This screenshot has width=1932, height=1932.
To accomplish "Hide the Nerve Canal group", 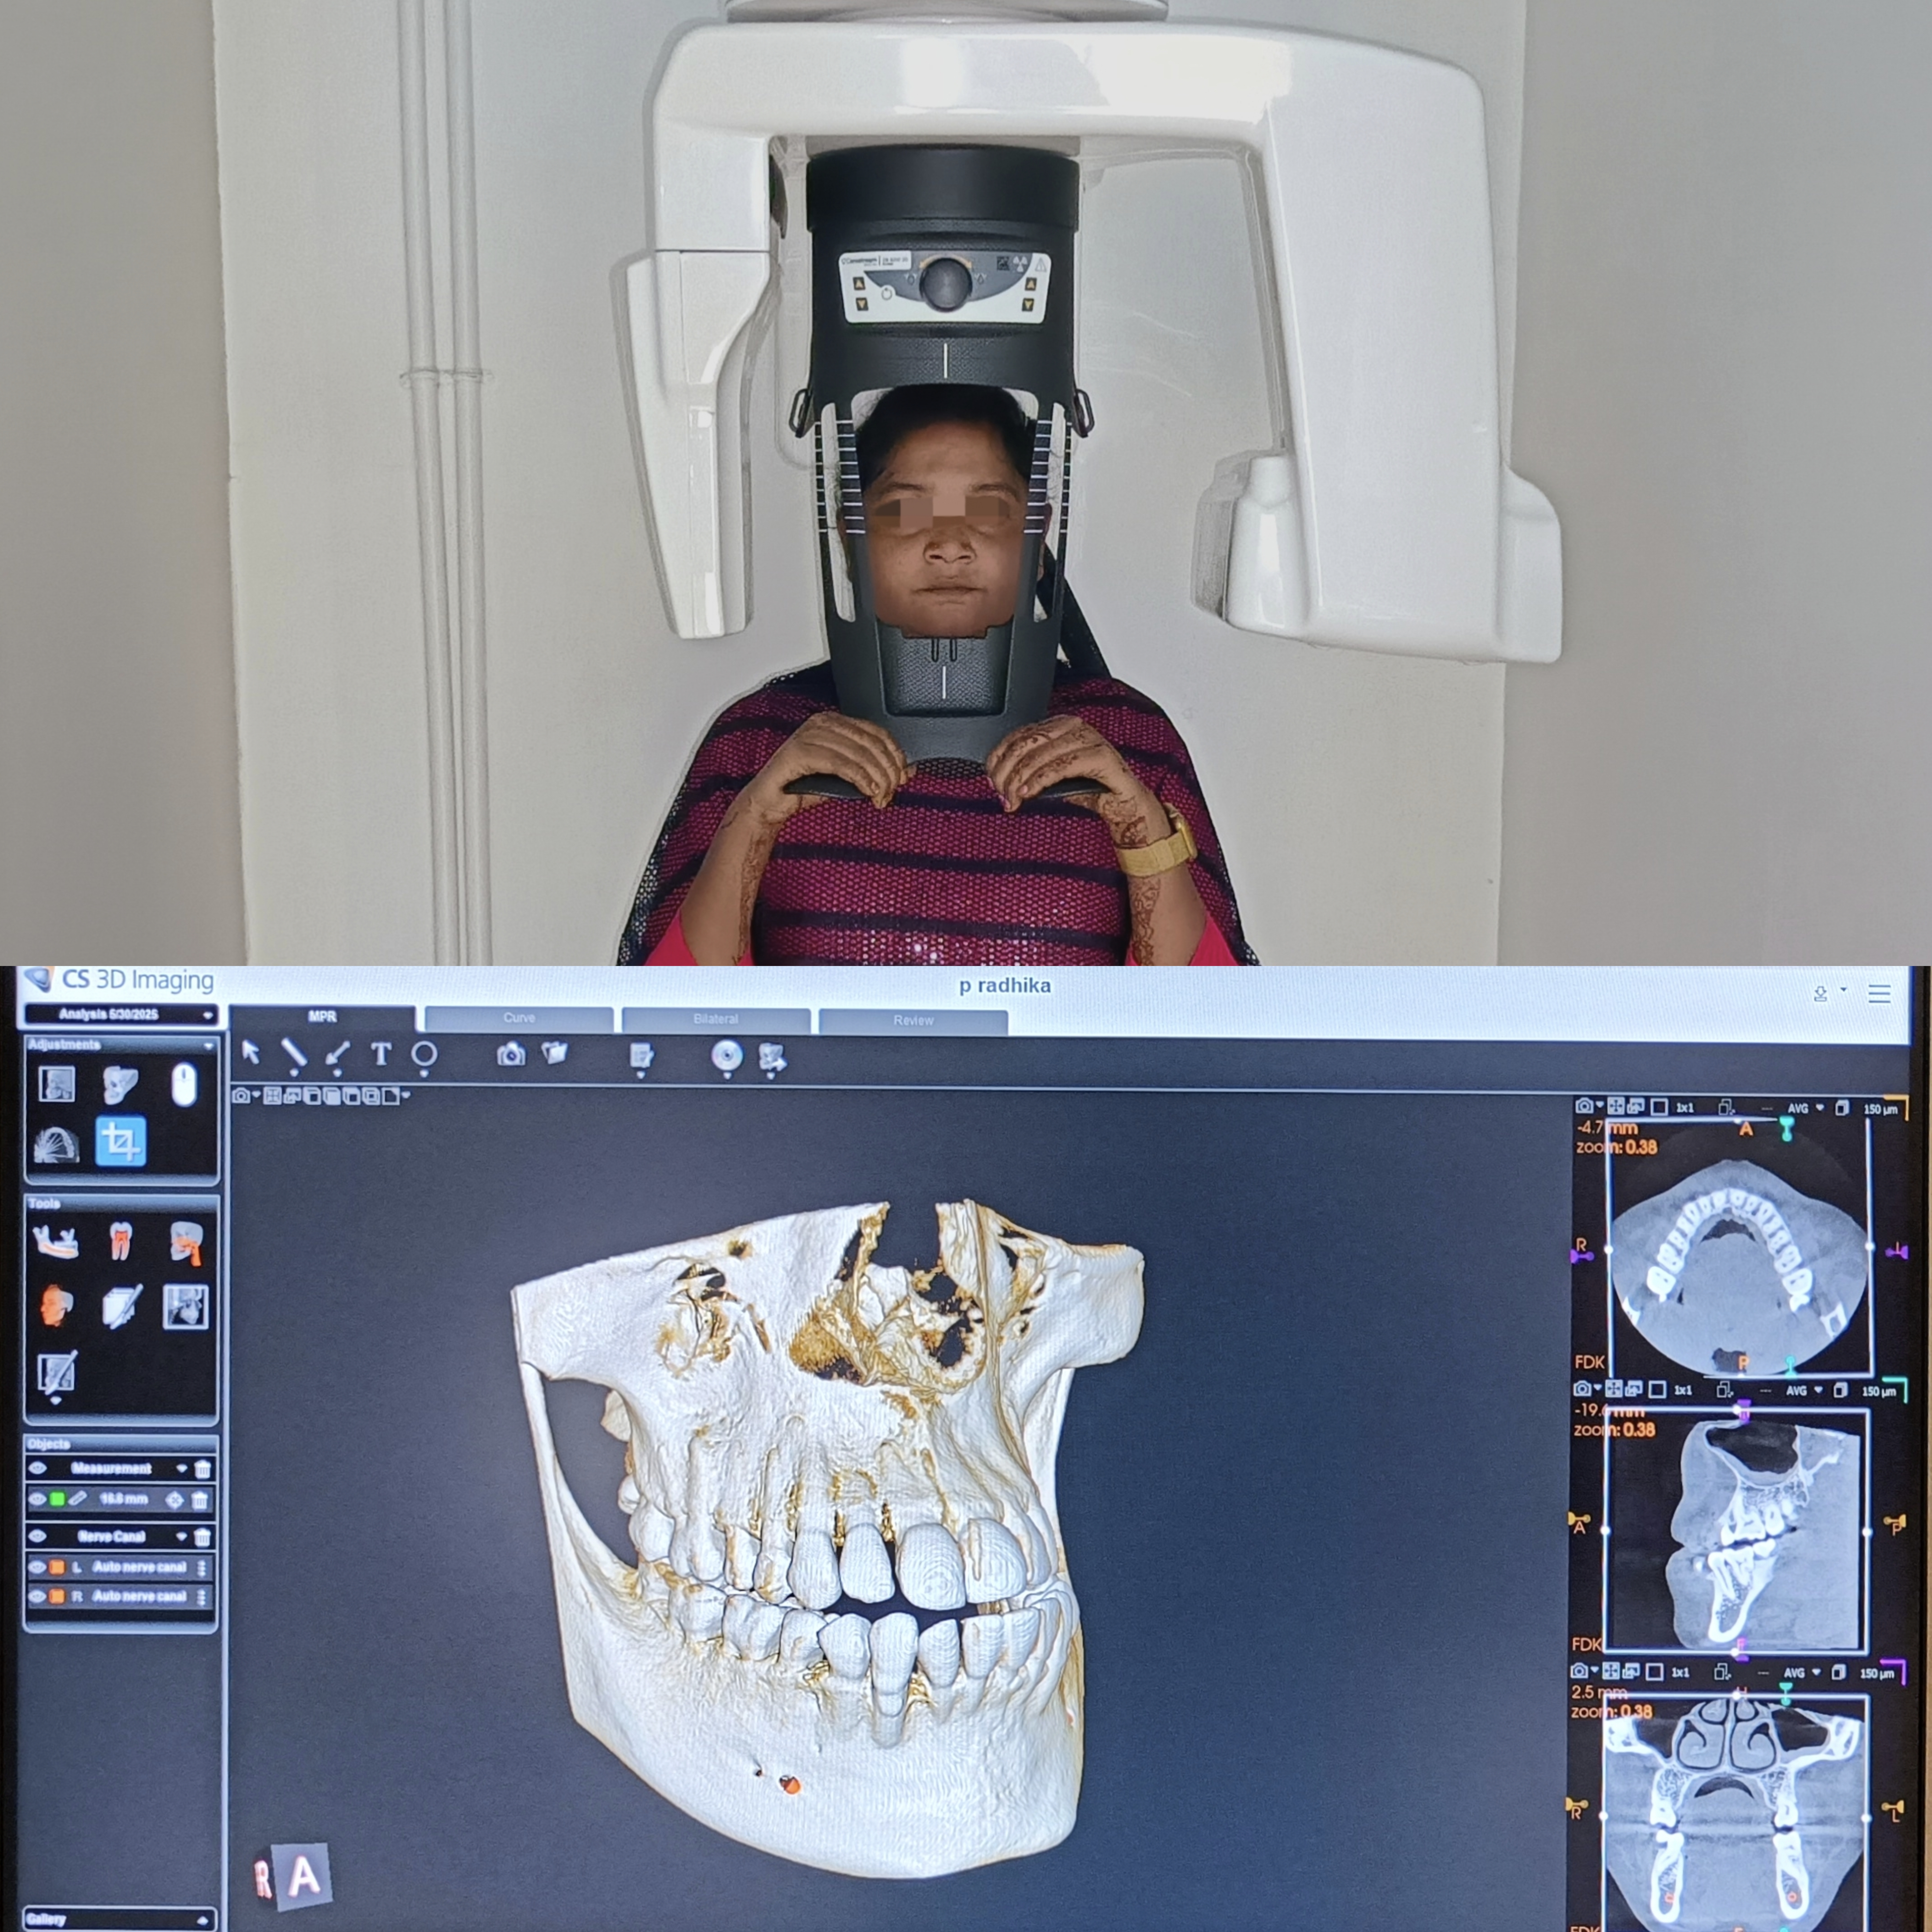I will tap(38, 1536).
